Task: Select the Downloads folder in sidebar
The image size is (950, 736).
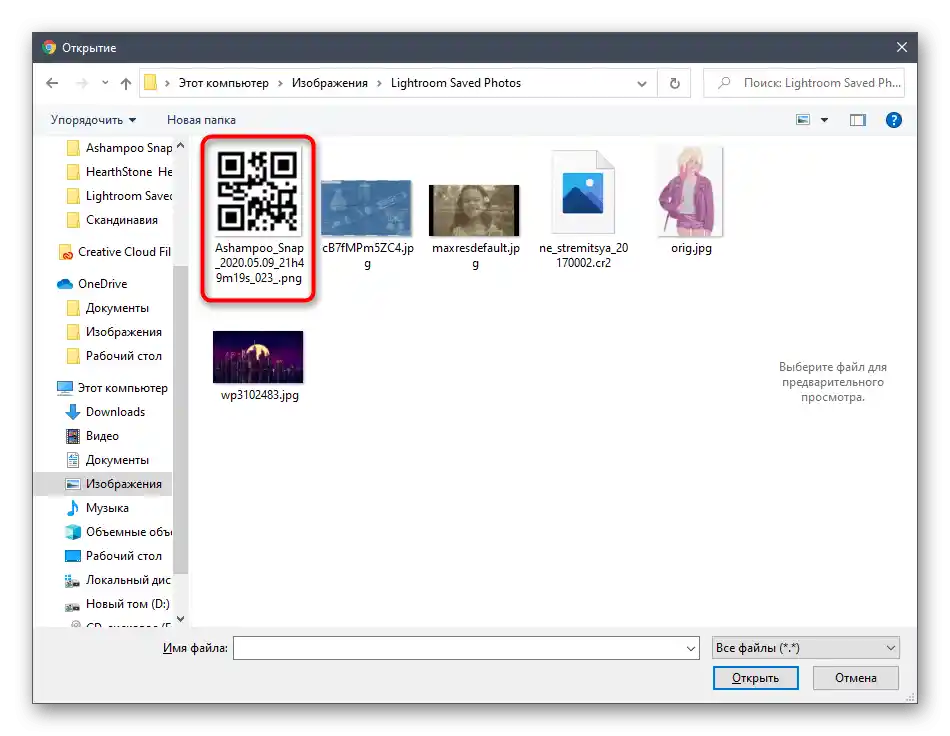Action: coord(115,412)
